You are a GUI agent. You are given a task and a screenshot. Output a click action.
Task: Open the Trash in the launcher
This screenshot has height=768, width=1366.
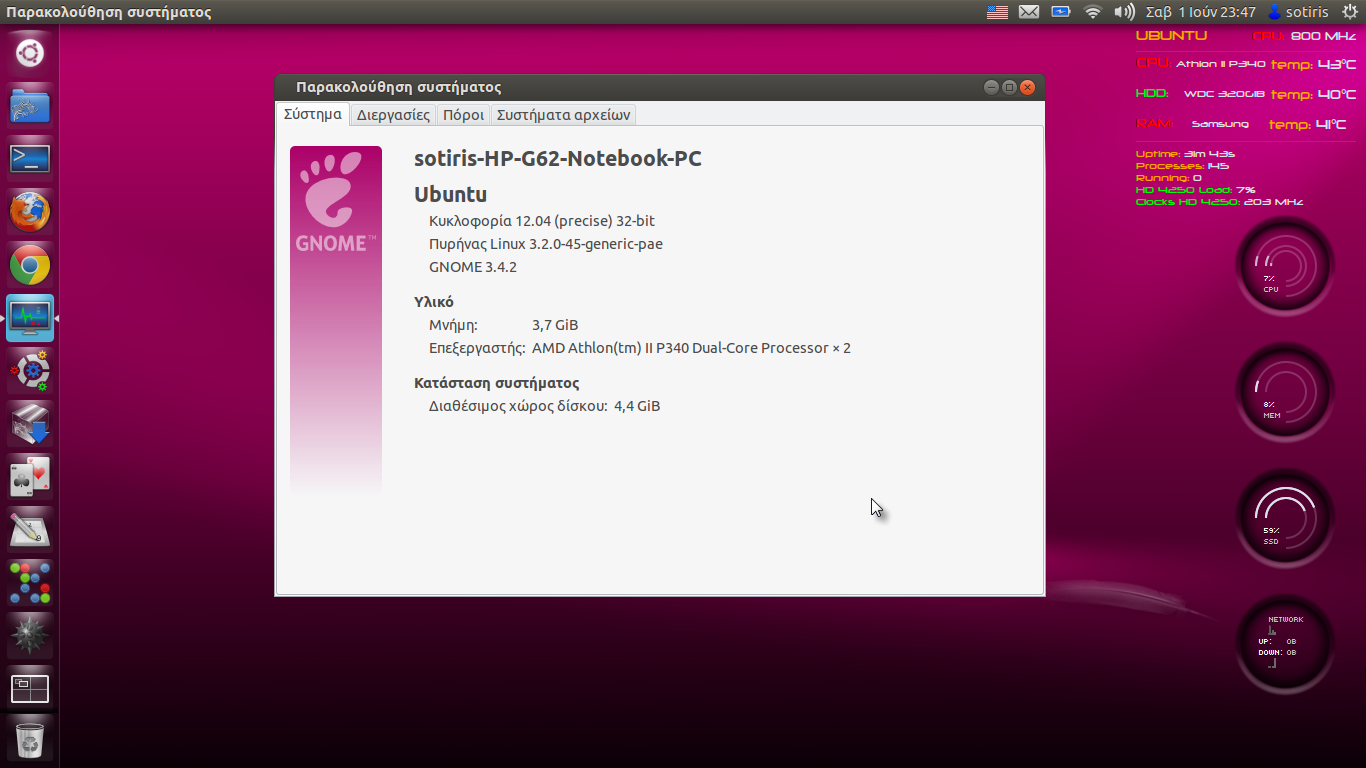[x=30, y=741]
